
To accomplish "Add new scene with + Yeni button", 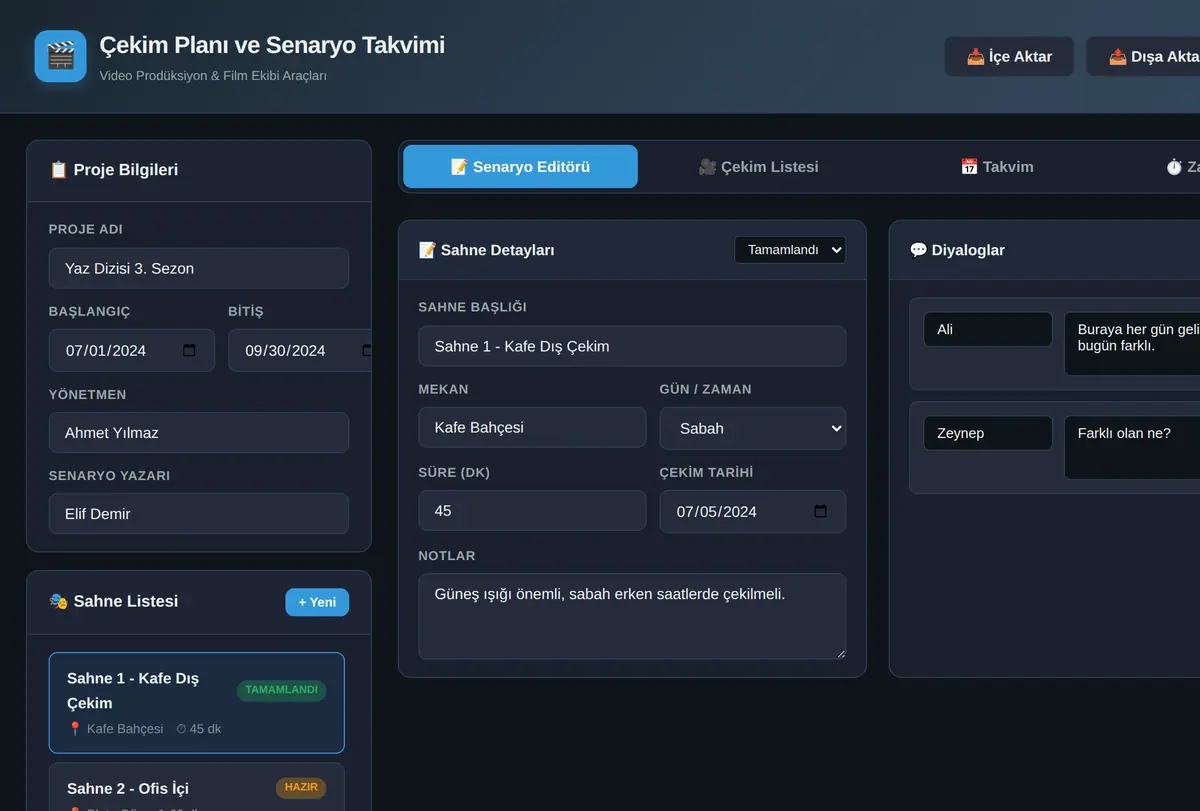I will (317, 602).
